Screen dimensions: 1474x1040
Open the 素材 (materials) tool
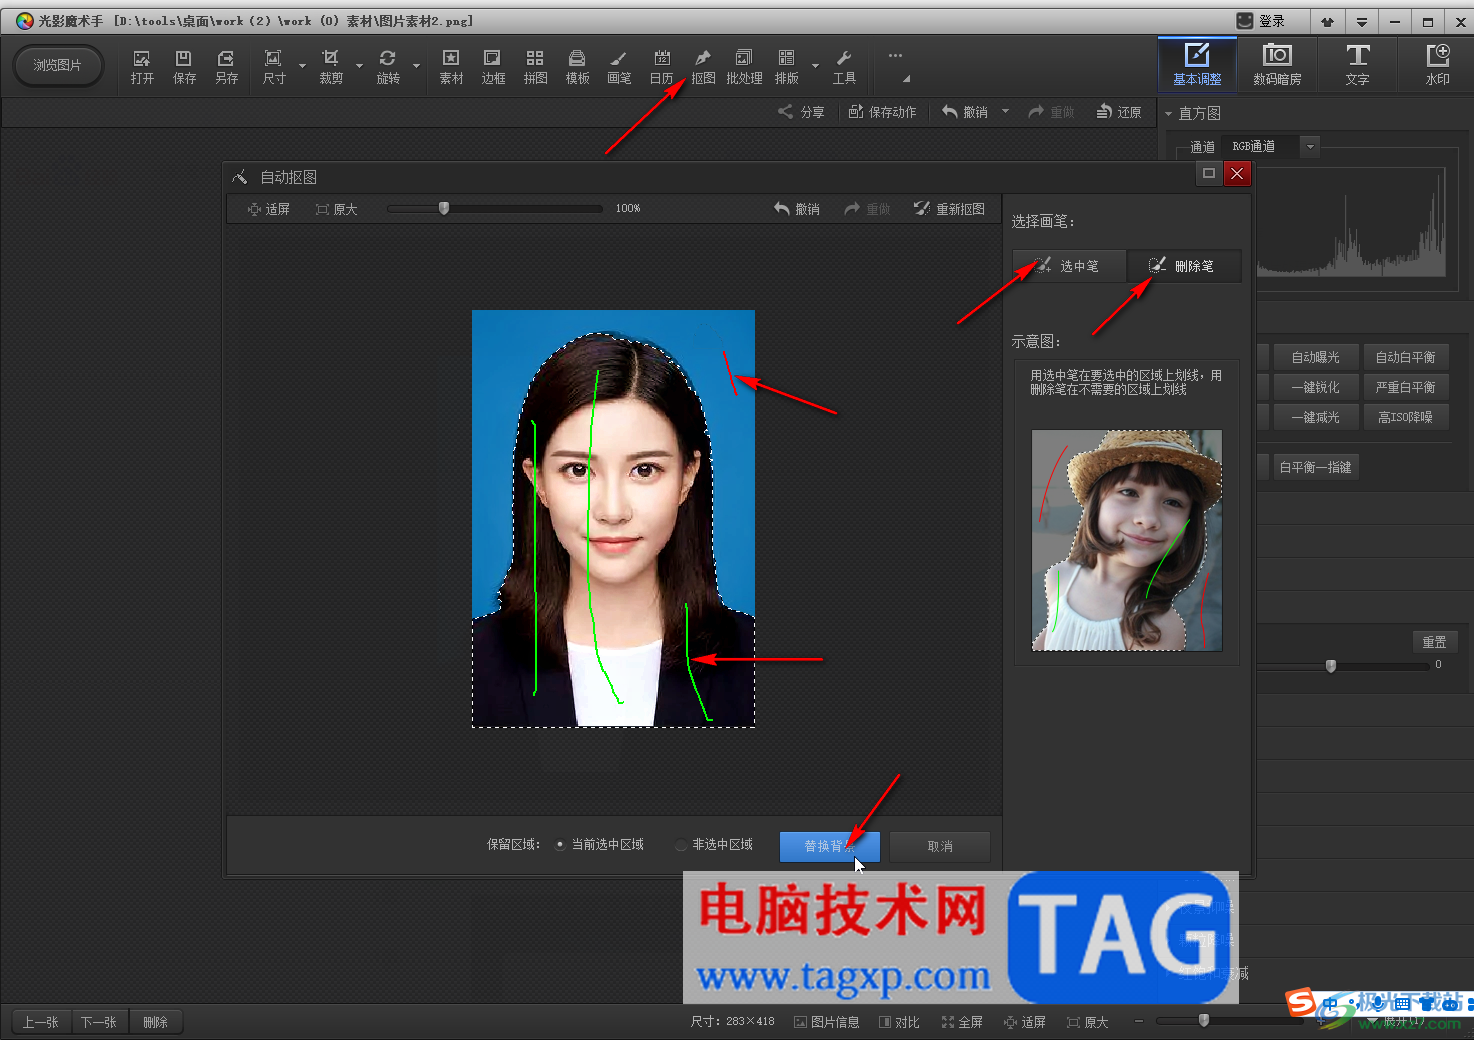coord(451,66)
